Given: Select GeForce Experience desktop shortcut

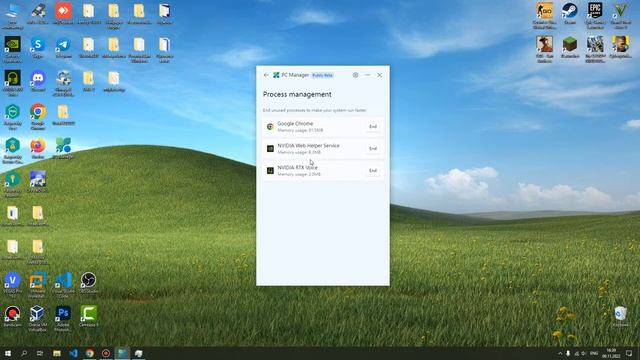Looking at the screenshot, I should pos(12,49).
